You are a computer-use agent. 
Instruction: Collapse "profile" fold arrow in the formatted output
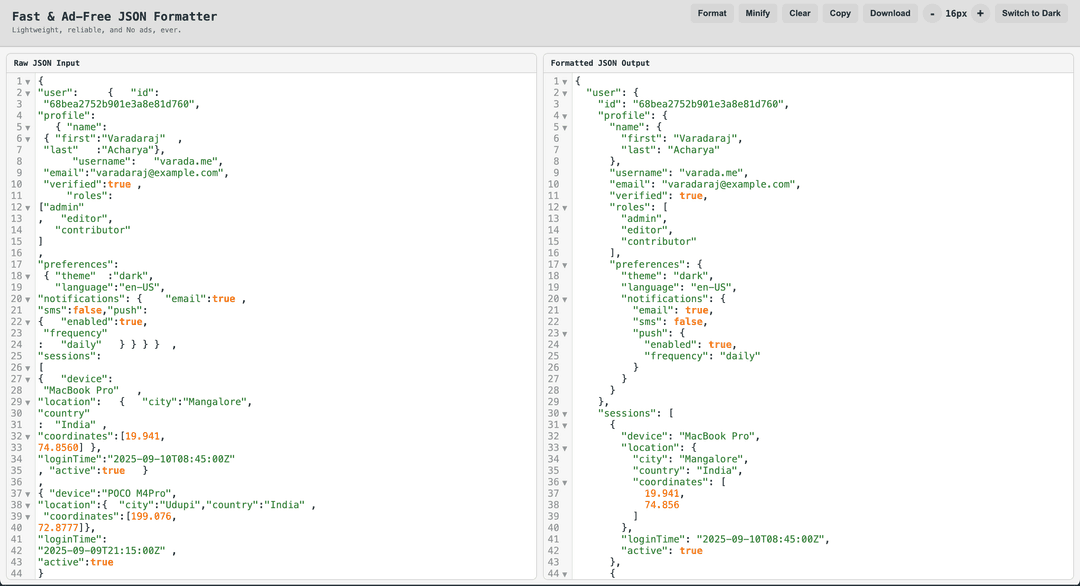[565, 116]
